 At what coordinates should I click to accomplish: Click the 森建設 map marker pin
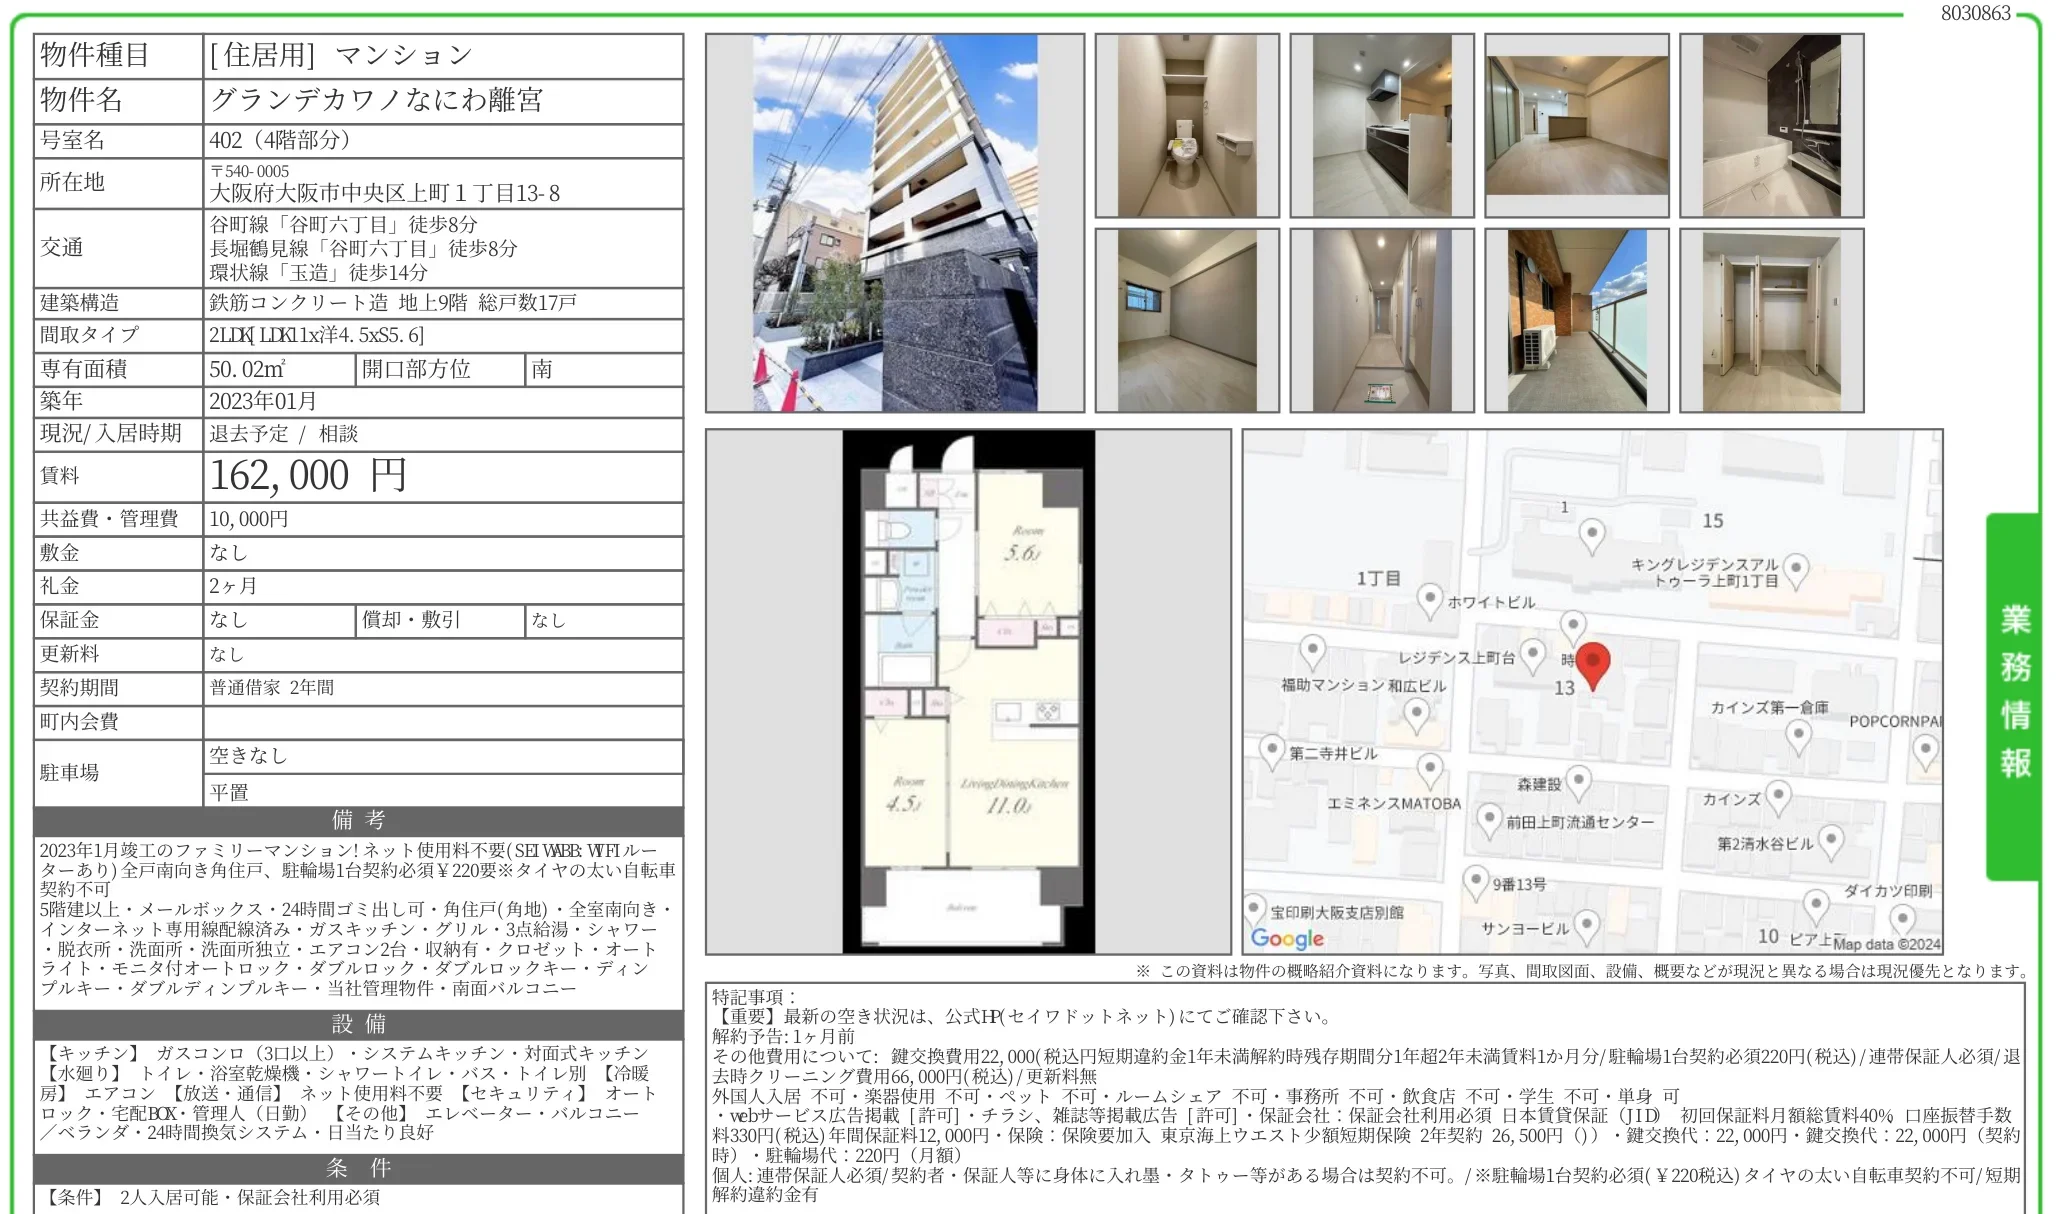[x=1578, y=781]
